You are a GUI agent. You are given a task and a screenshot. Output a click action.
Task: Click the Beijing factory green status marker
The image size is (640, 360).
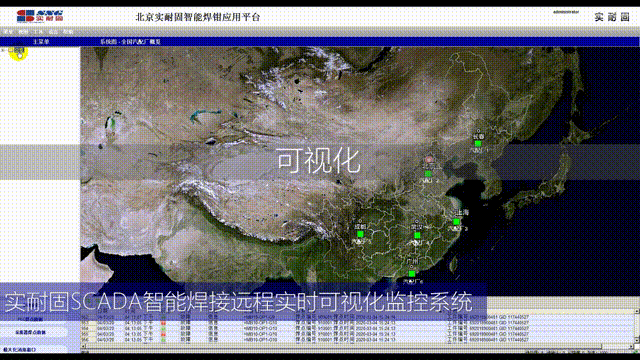pos(428,174)
